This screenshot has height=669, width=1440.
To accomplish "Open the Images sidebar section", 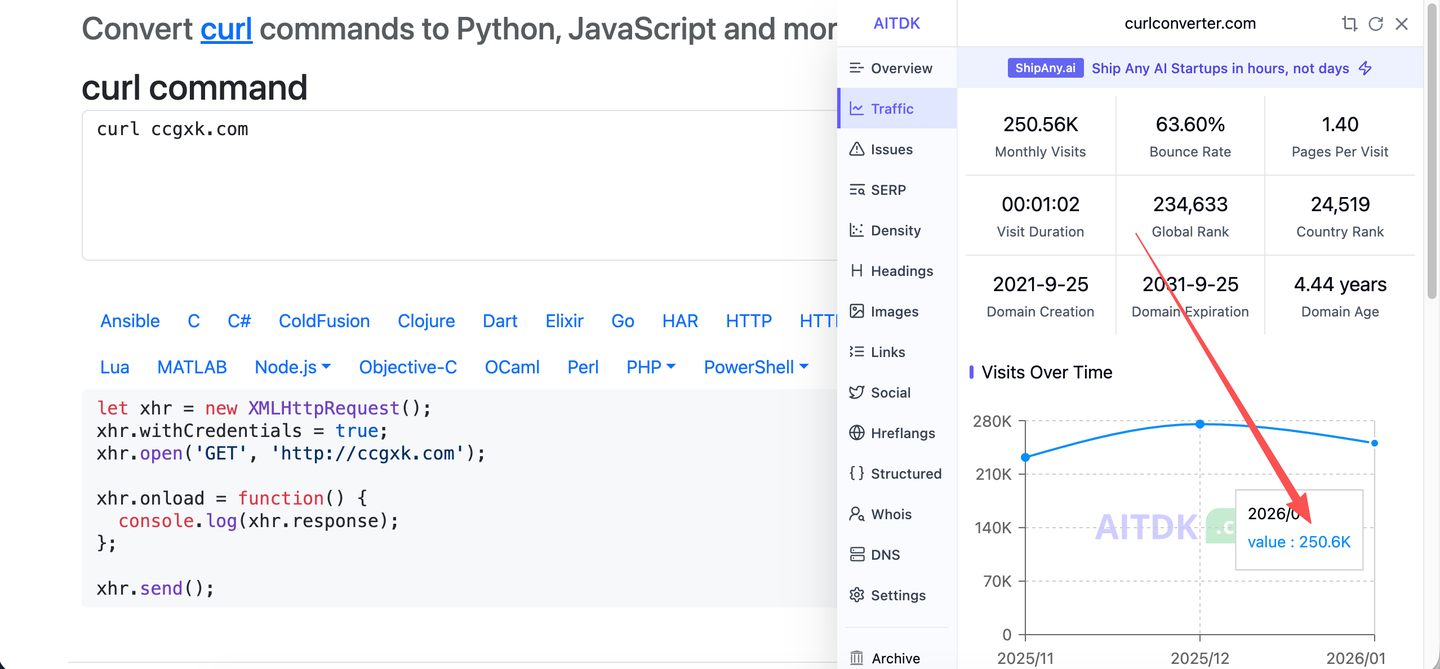I will click(x=883, y=311).
